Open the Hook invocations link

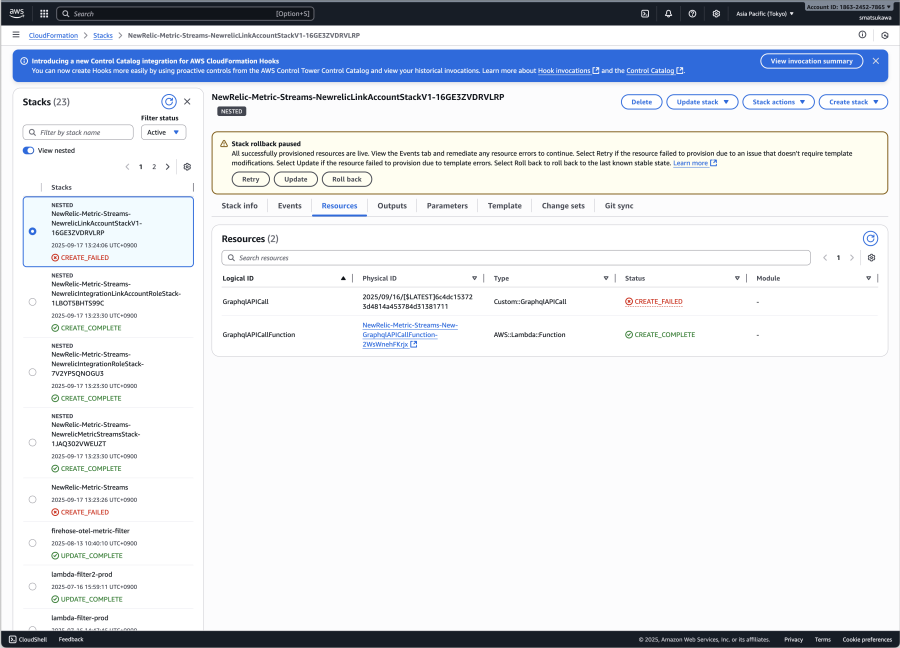click(x=568, y=71)
